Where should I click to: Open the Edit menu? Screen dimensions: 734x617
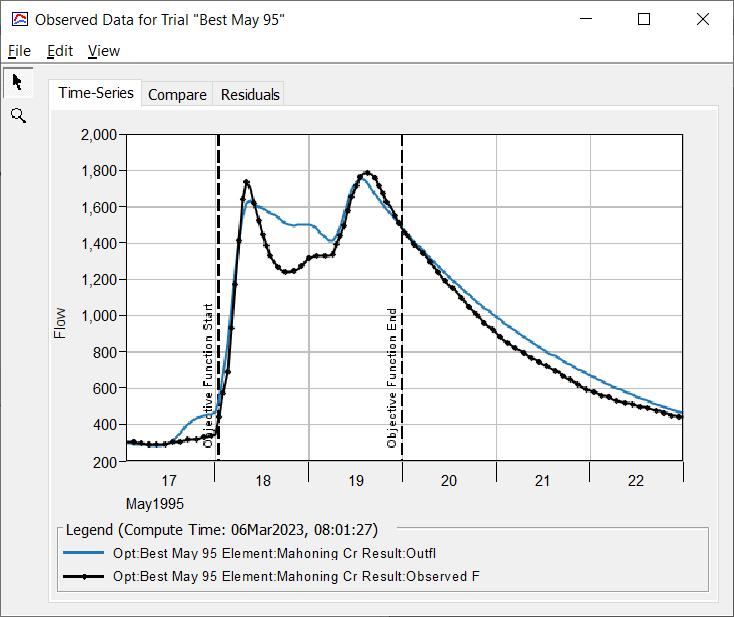[x=59, y=51]
